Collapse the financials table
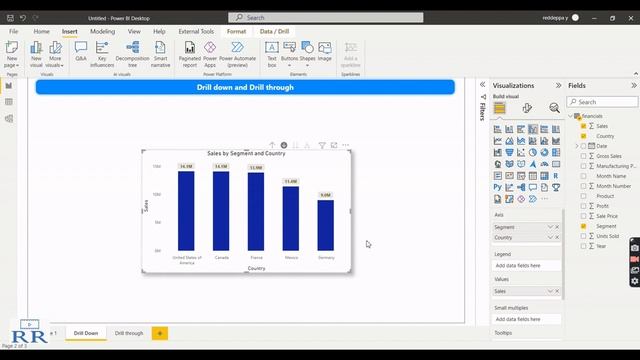The width and height of the screenshot is (640, 360). tap(571, 116)
